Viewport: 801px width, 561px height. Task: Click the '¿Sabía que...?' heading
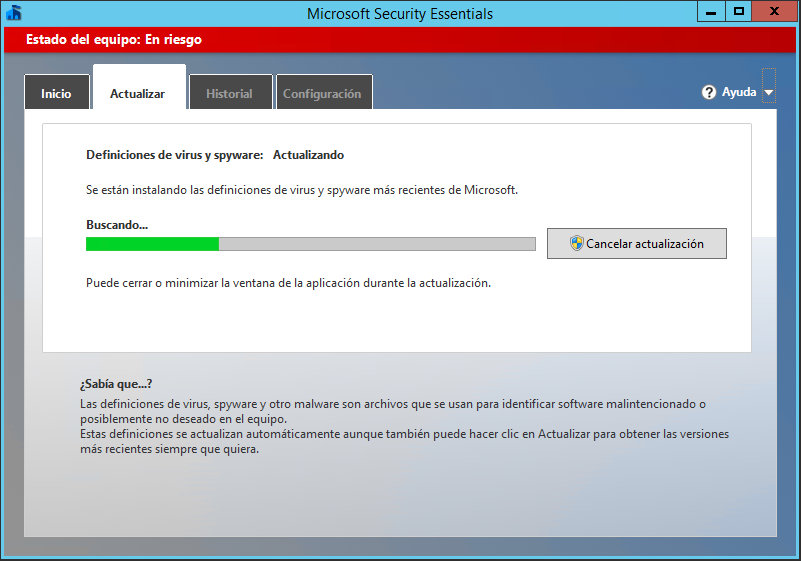point(115,384)
